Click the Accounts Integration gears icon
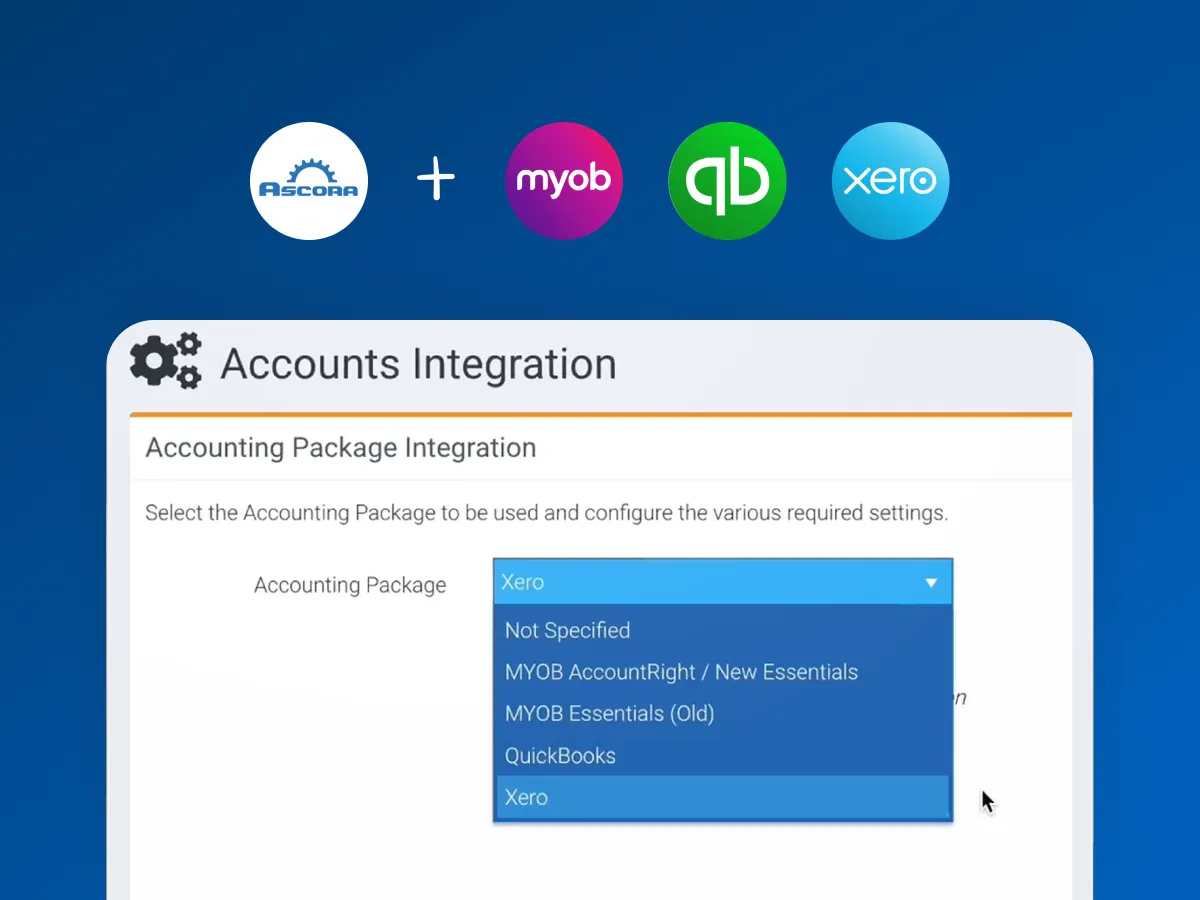This screenshot has height=900, width=1200. tap(166, 361)
